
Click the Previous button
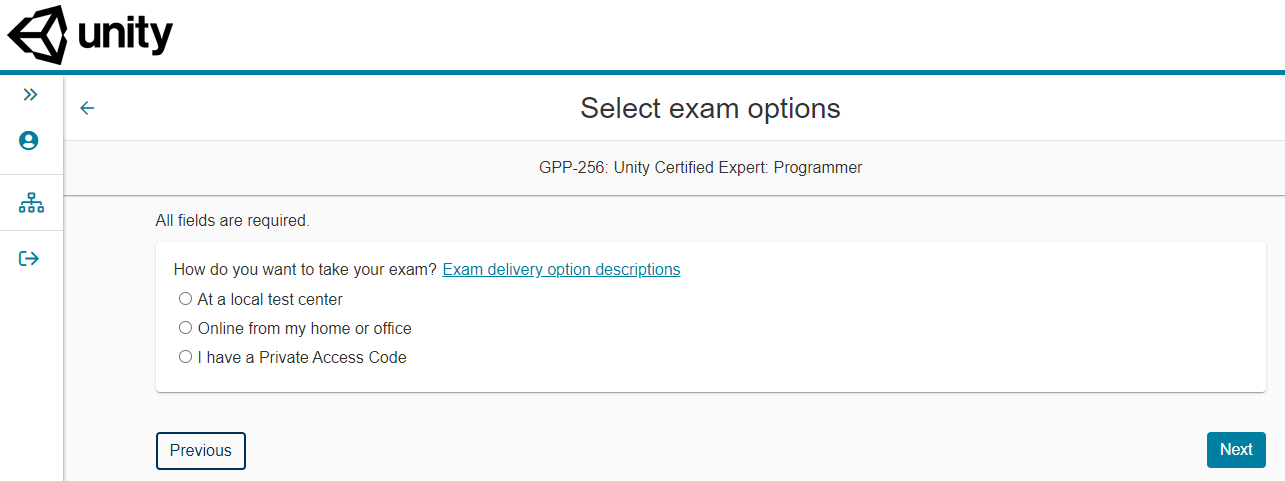click(200, 450)
